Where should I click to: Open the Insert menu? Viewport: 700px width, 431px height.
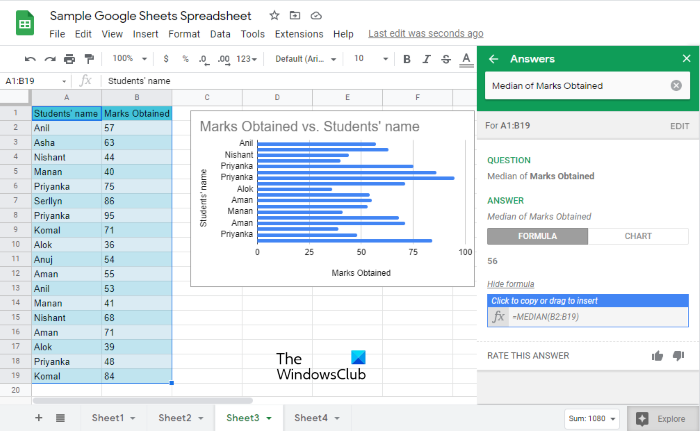point(146,34)
